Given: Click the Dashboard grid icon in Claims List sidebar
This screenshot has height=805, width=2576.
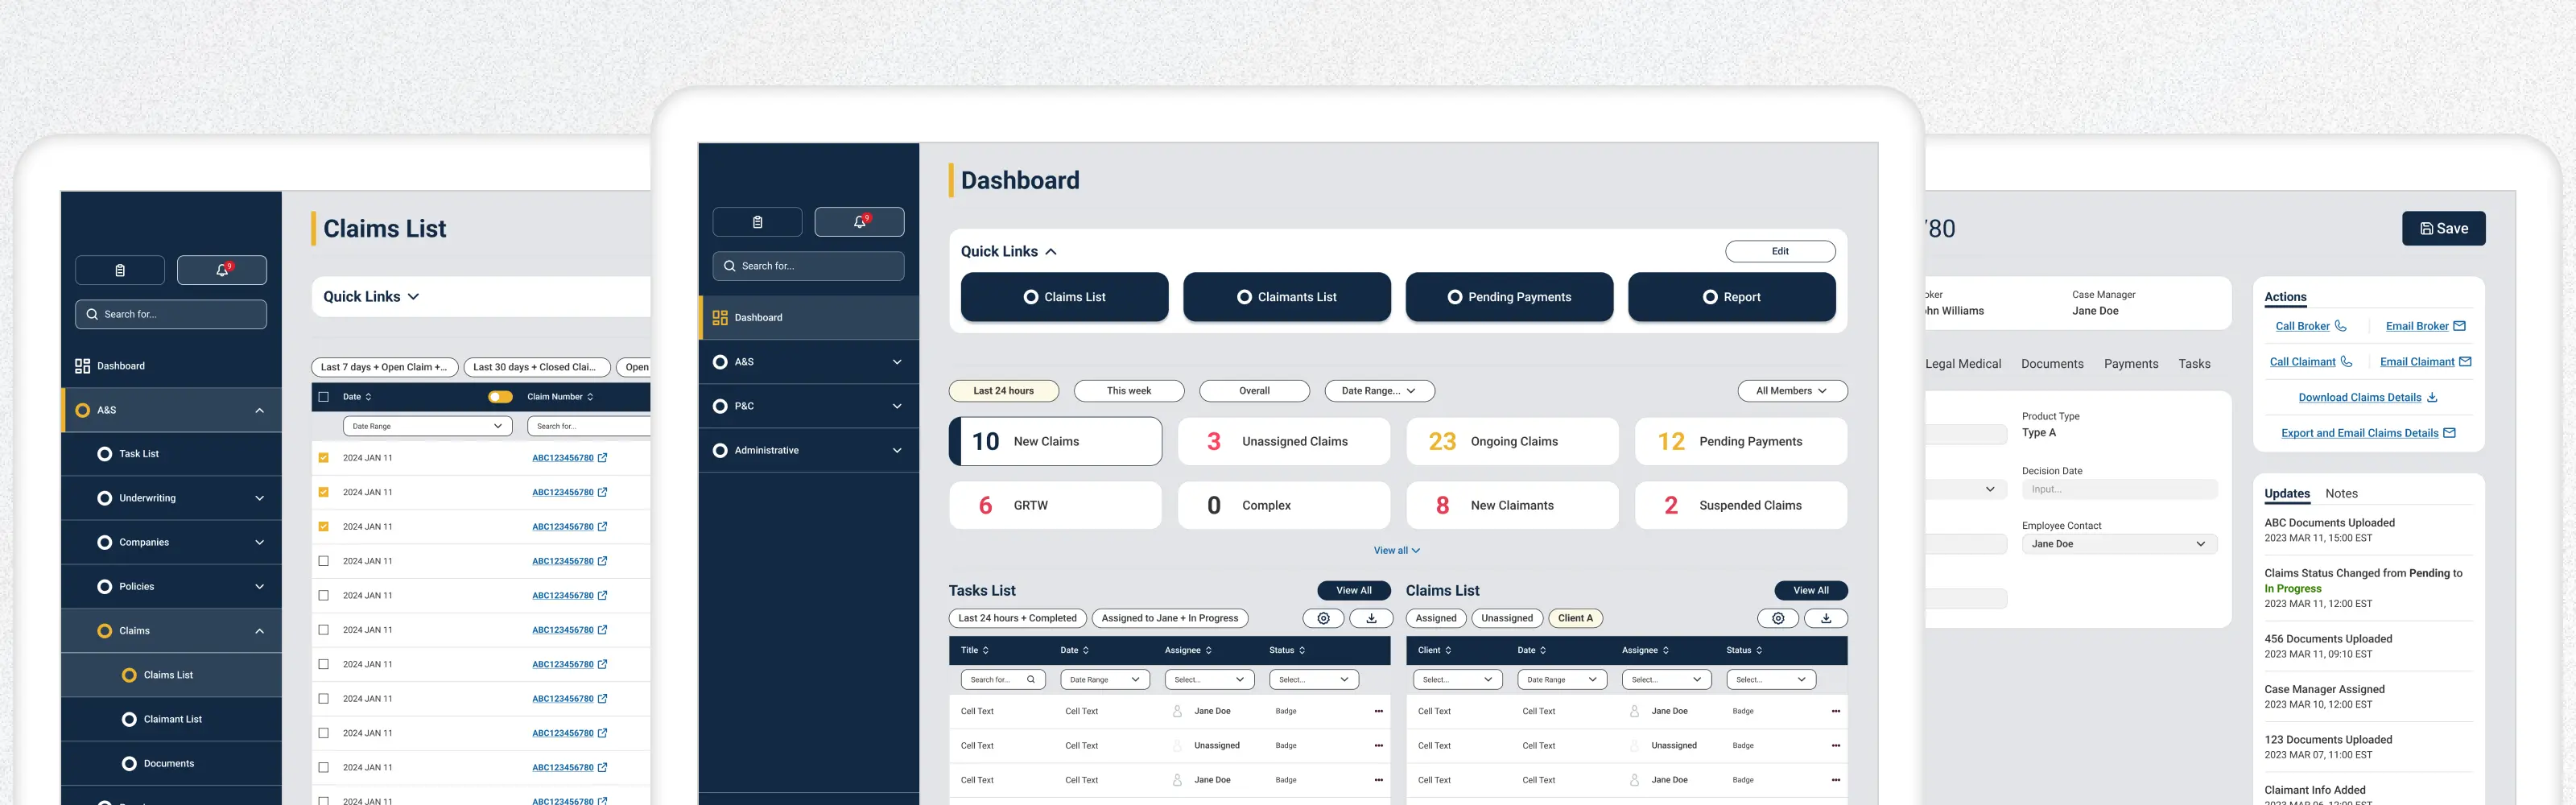Looking at the screenshot, I should click(x=83, y=366).
